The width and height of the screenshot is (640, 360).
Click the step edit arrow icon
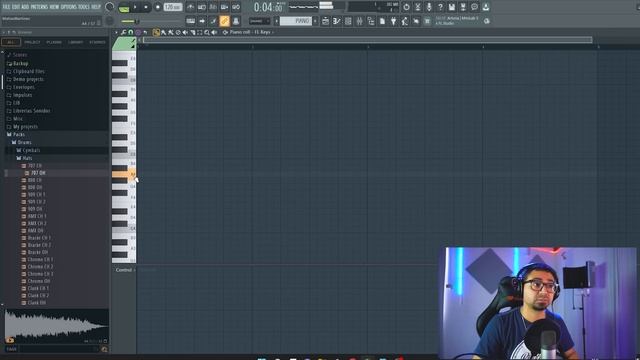pos(202,21)
